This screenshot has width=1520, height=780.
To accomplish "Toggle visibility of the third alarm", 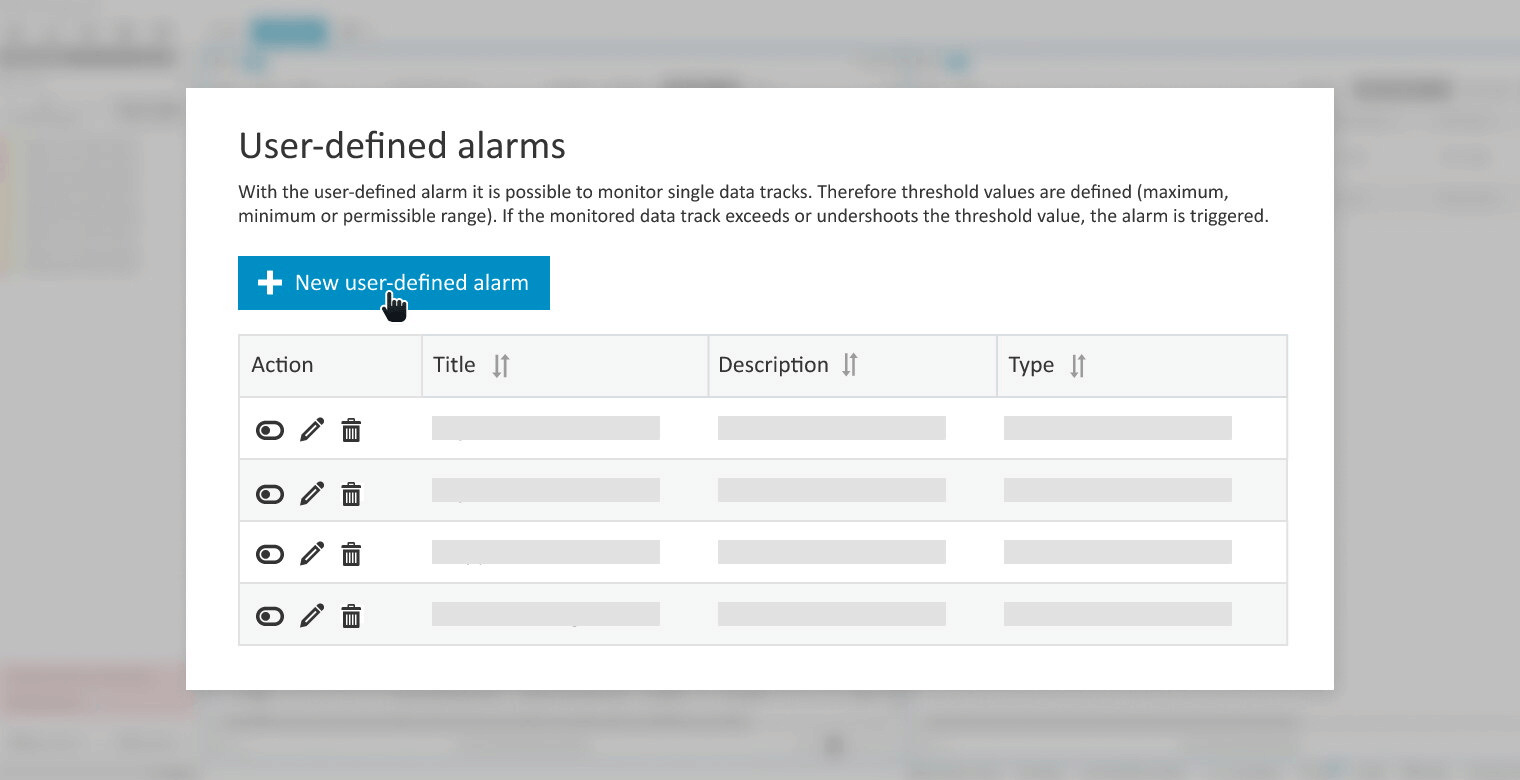I will click(x=270, y=553).
